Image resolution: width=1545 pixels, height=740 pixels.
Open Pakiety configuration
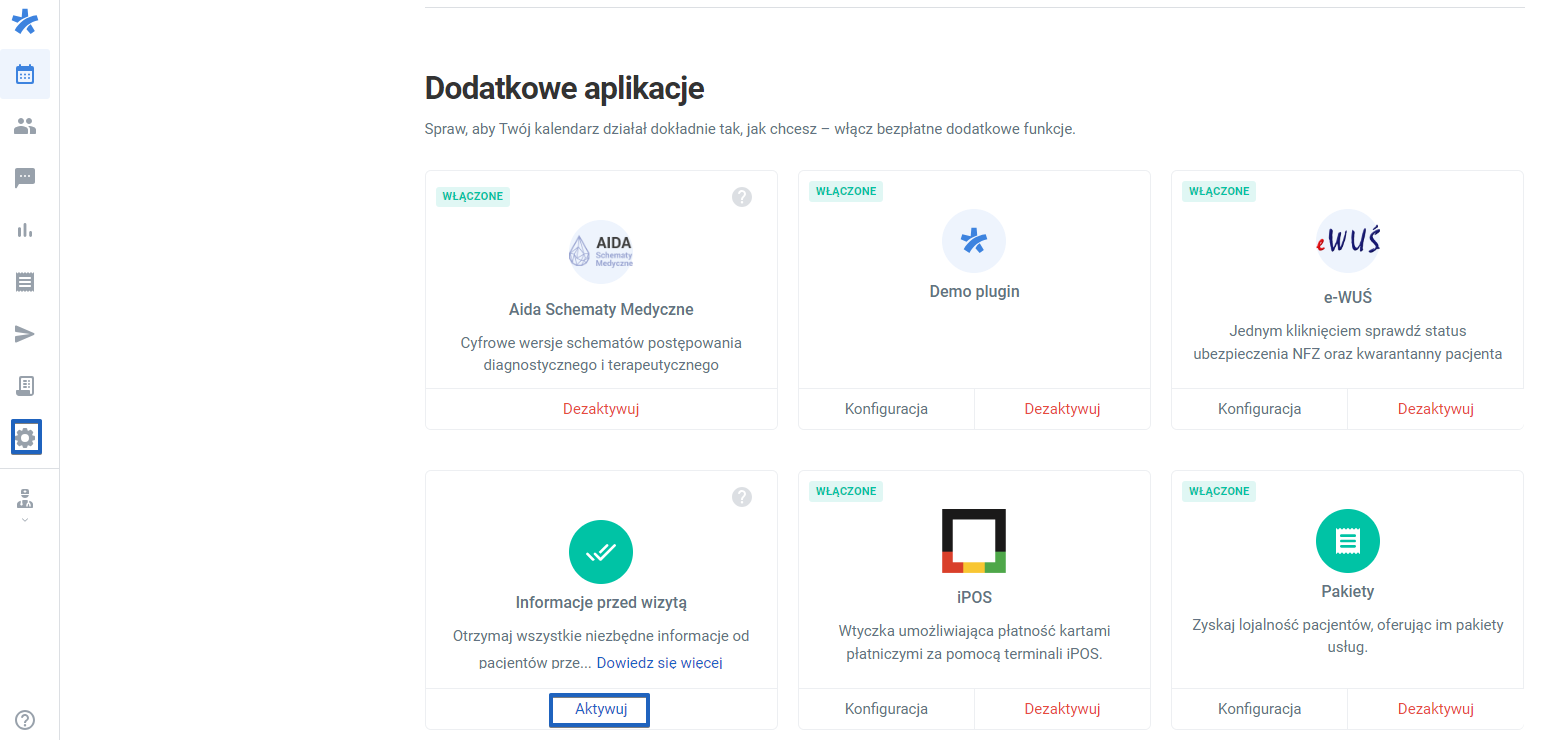point(1259,709)
